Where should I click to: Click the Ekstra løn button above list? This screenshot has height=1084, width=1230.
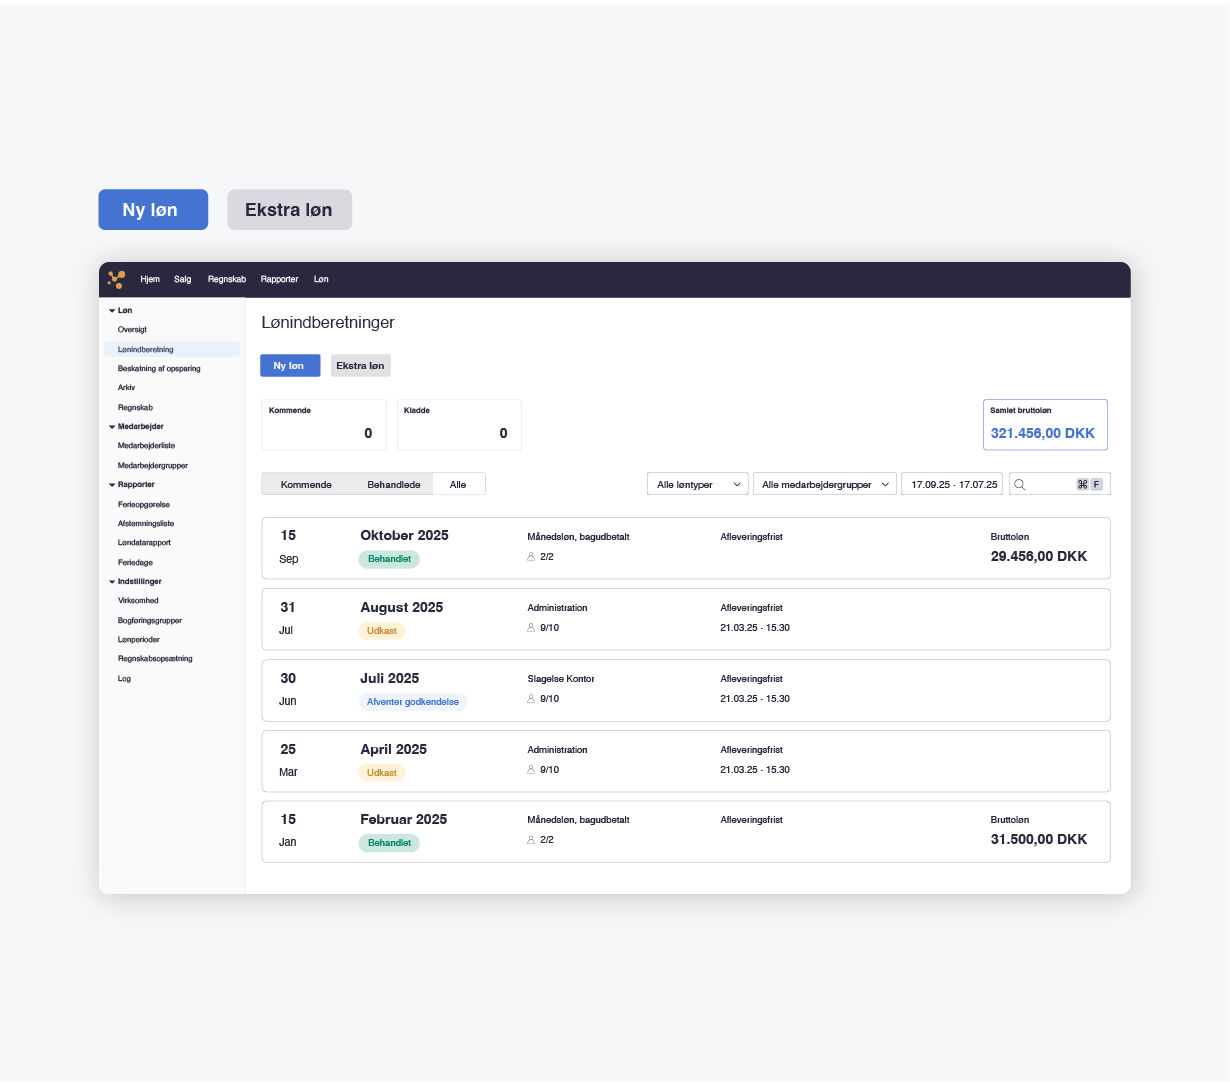tap(360, 366)
